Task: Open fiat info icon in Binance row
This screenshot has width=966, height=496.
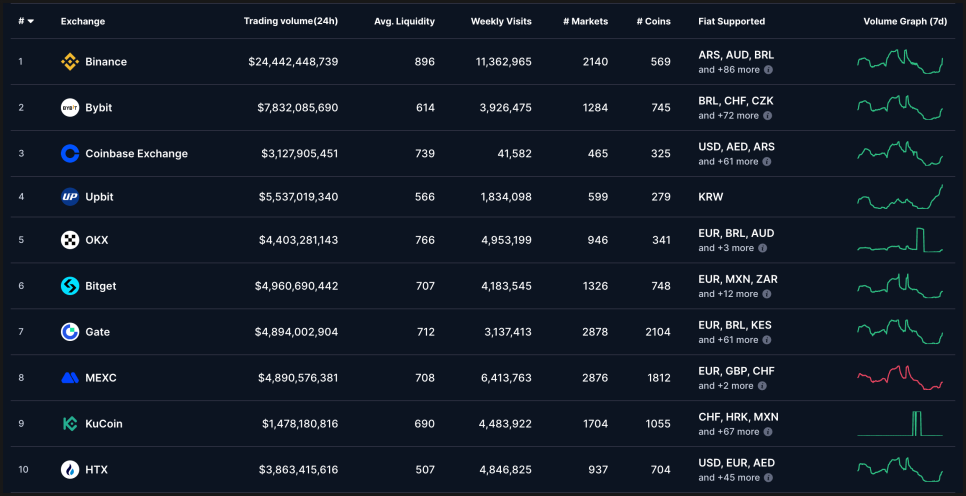Action: pos(768,70)
